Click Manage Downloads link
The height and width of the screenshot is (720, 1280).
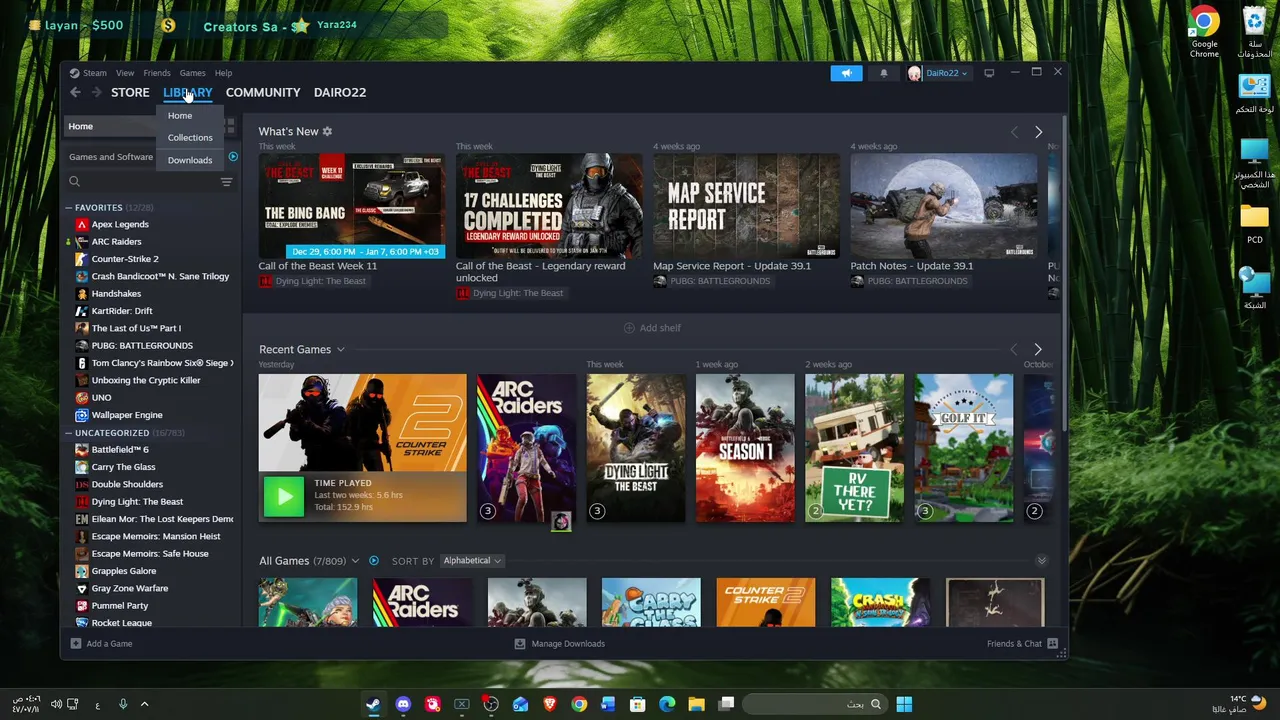(x=568, y=644)
